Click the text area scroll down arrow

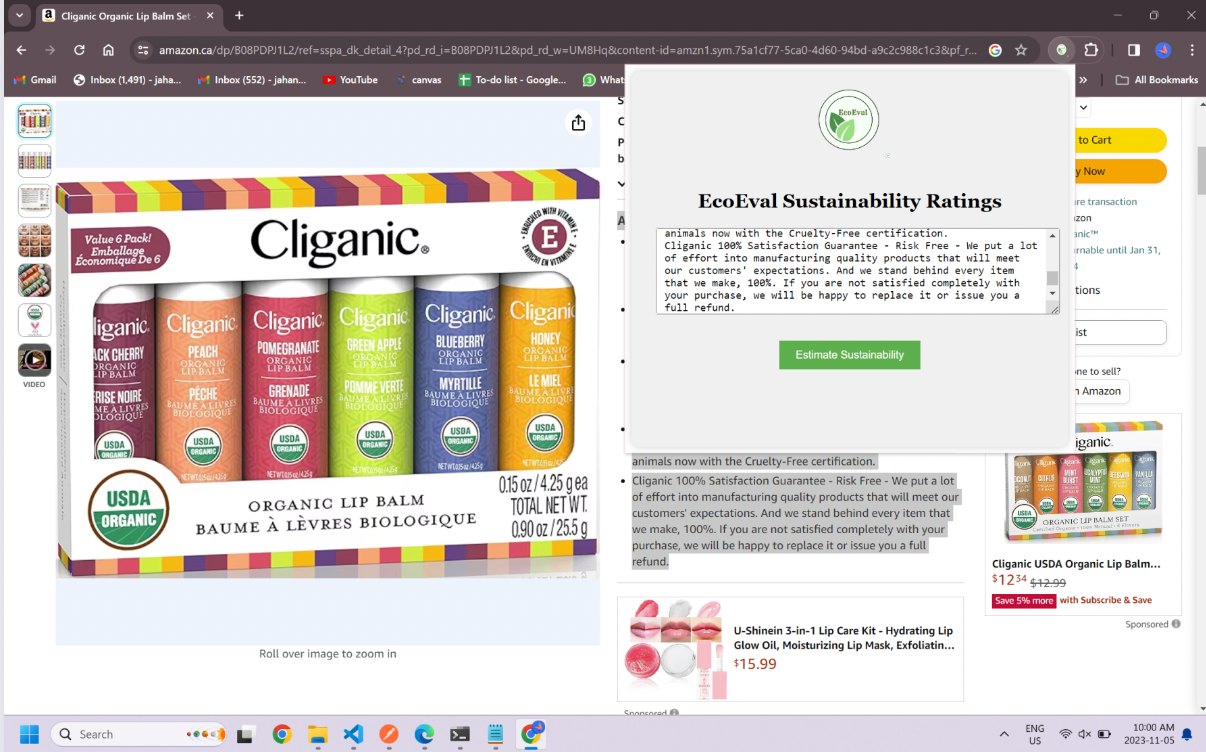point(1052,293)
